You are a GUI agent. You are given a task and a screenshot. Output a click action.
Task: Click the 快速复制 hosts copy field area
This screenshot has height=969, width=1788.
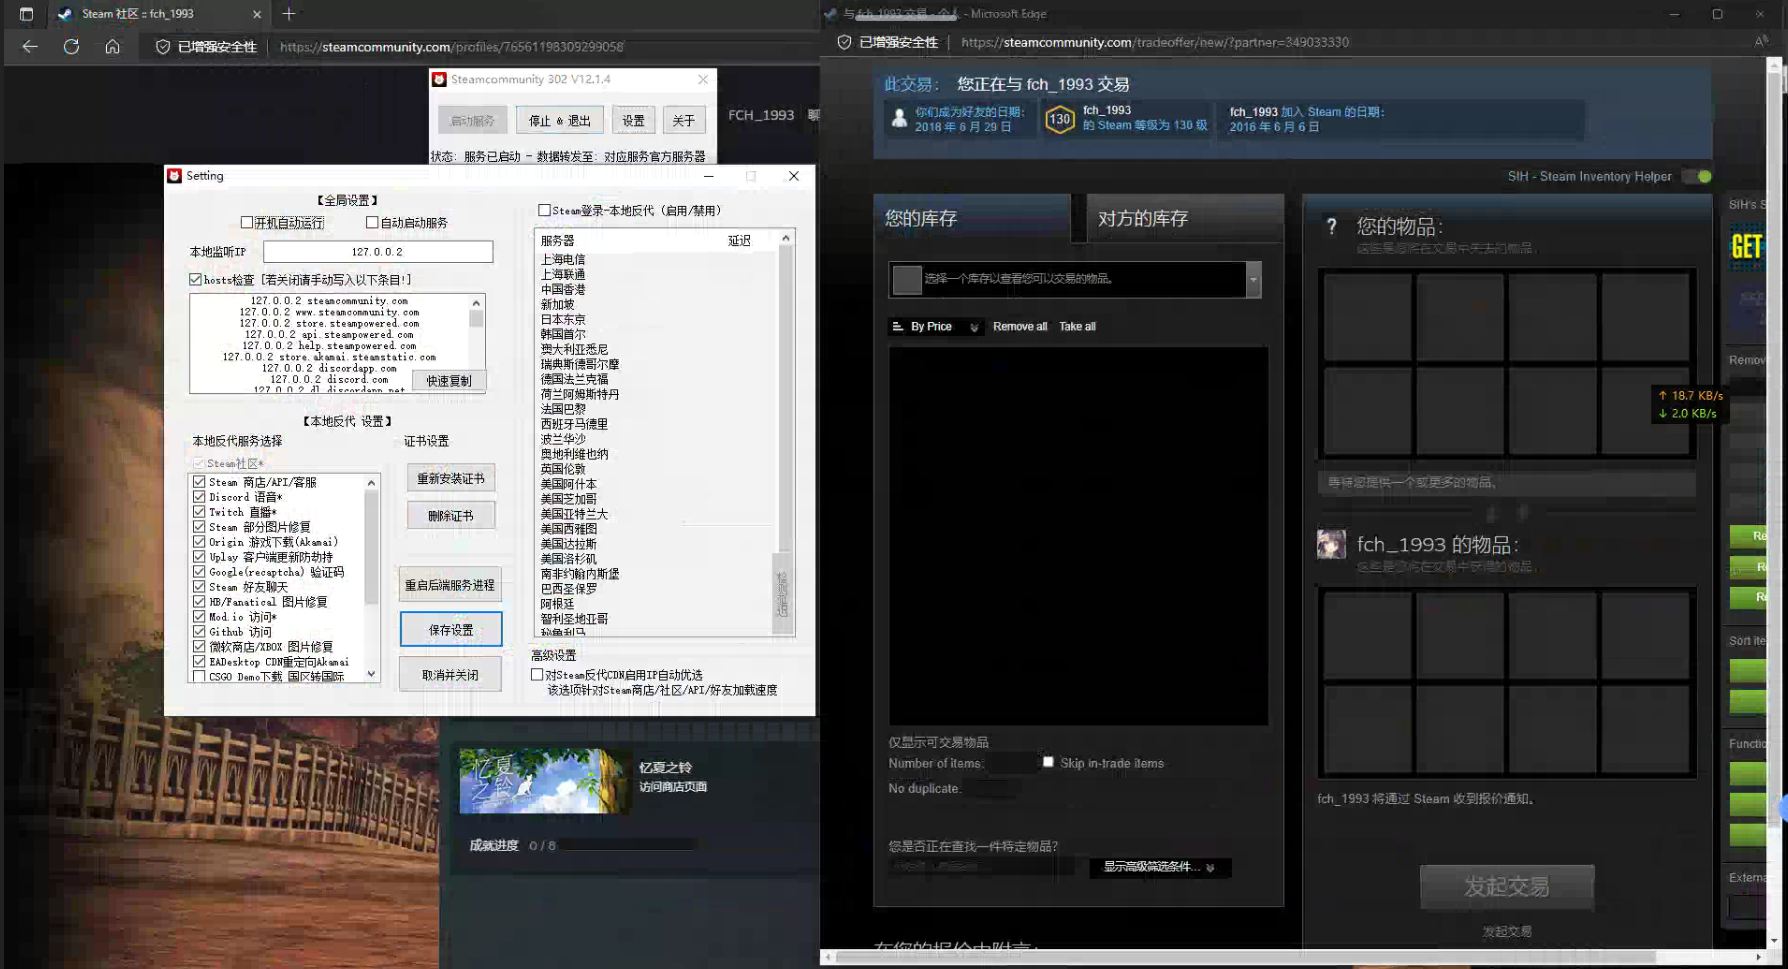[x=447, y=380]
